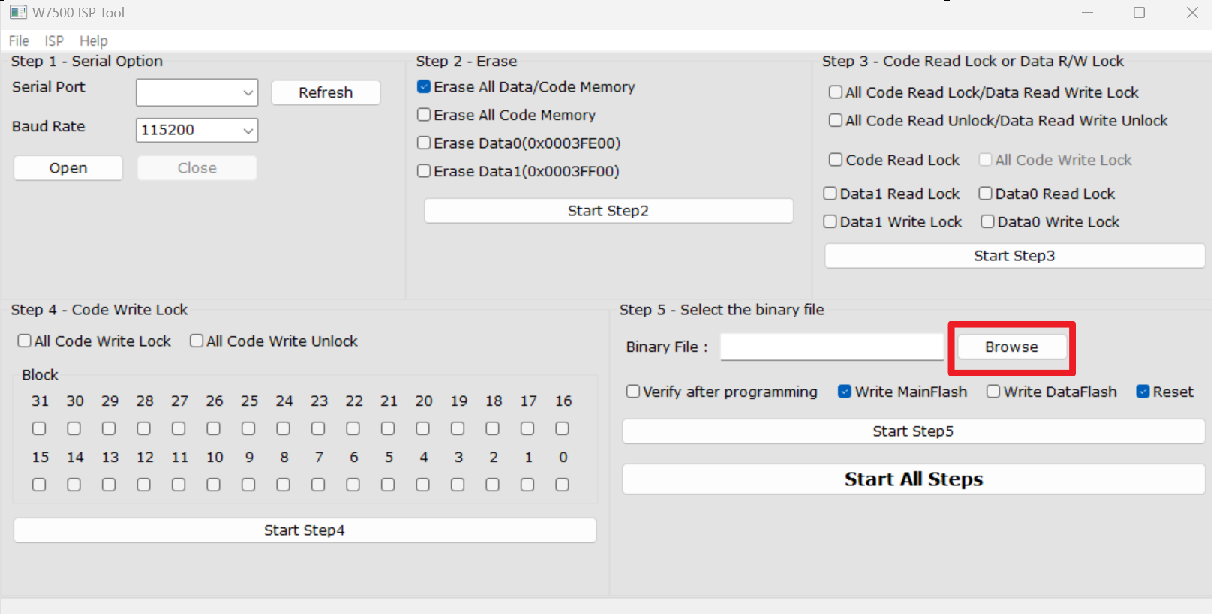Enable the Data1 Write Lock checkbox
1212x614 pixels.
click(830, 222)
